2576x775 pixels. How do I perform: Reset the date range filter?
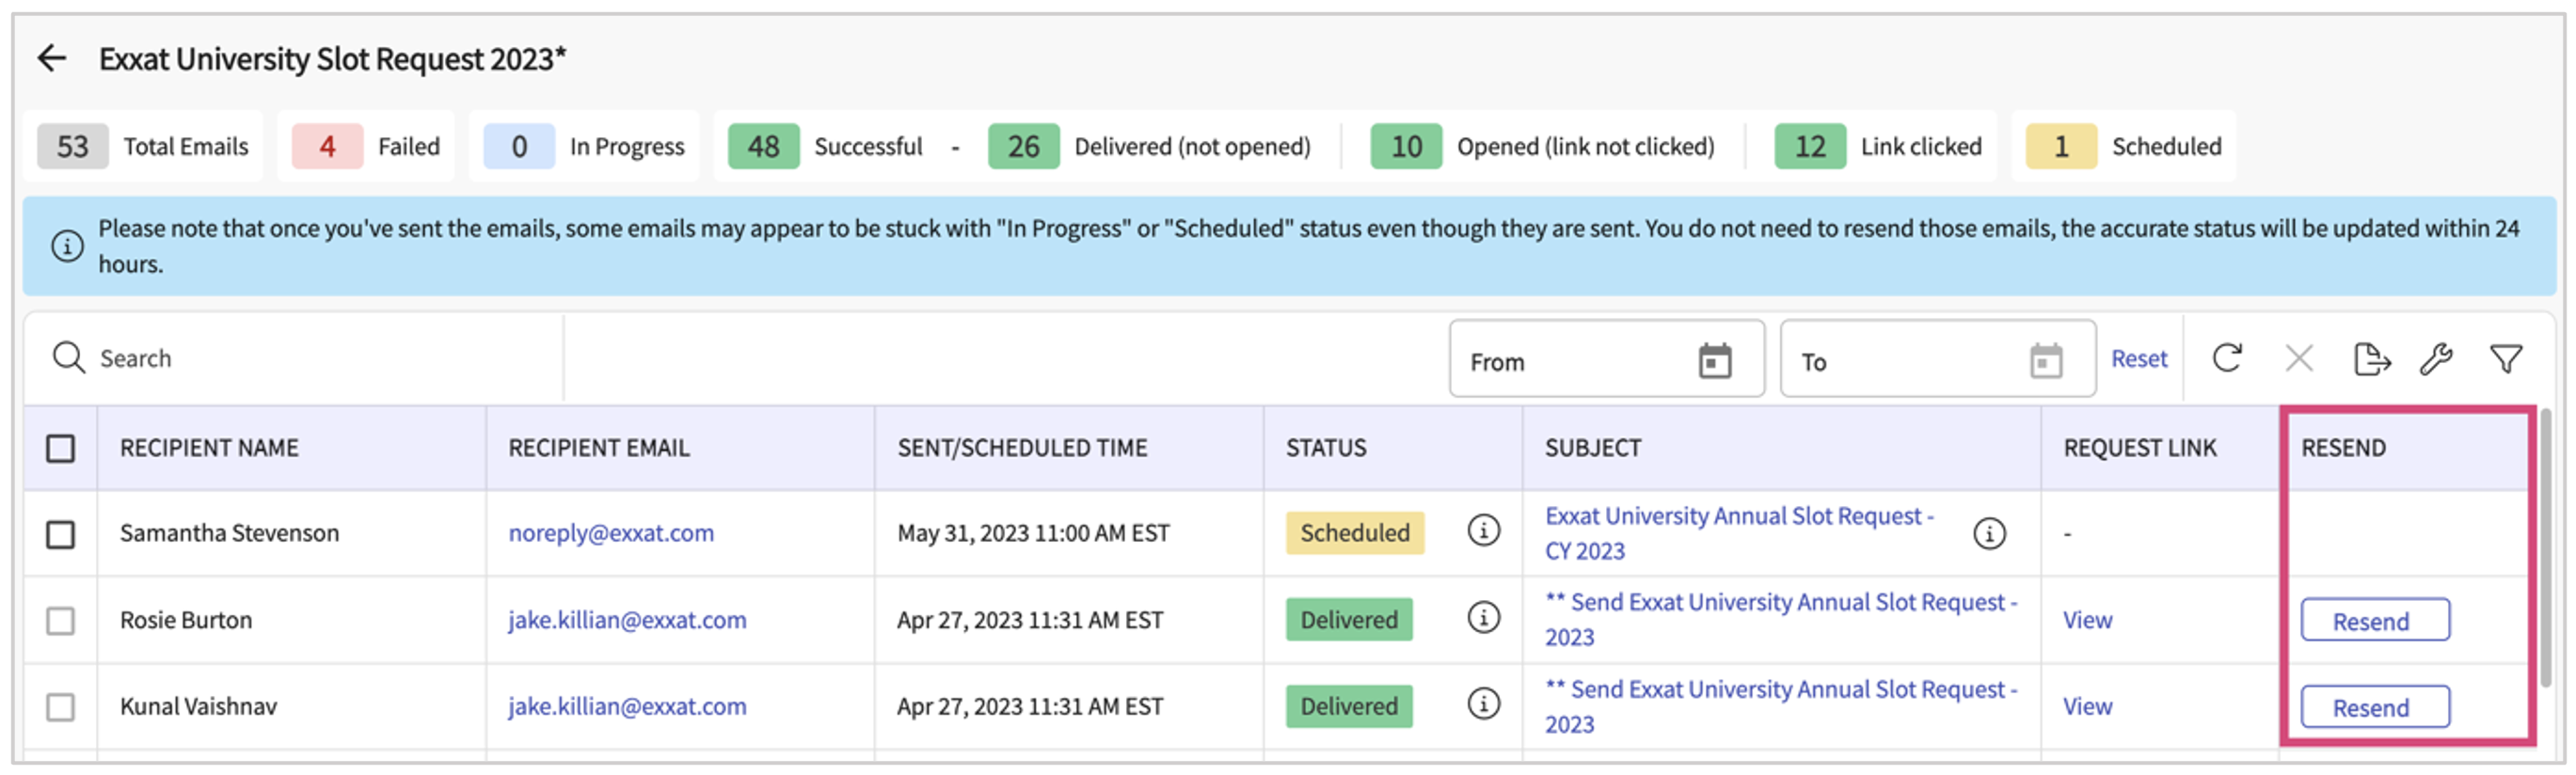(2139, 358)
